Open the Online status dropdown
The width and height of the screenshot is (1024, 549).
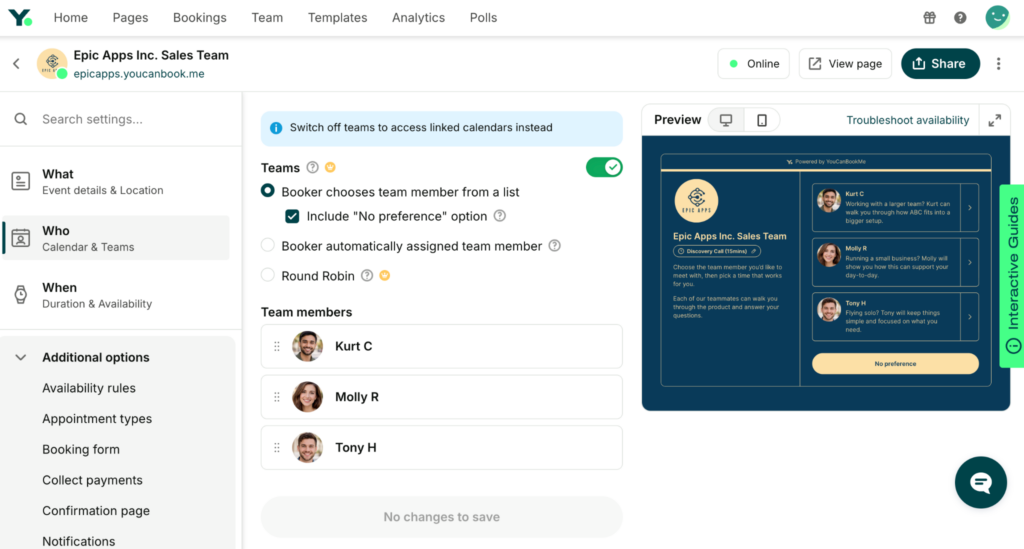pyautogui.click(x=754, y=63)
